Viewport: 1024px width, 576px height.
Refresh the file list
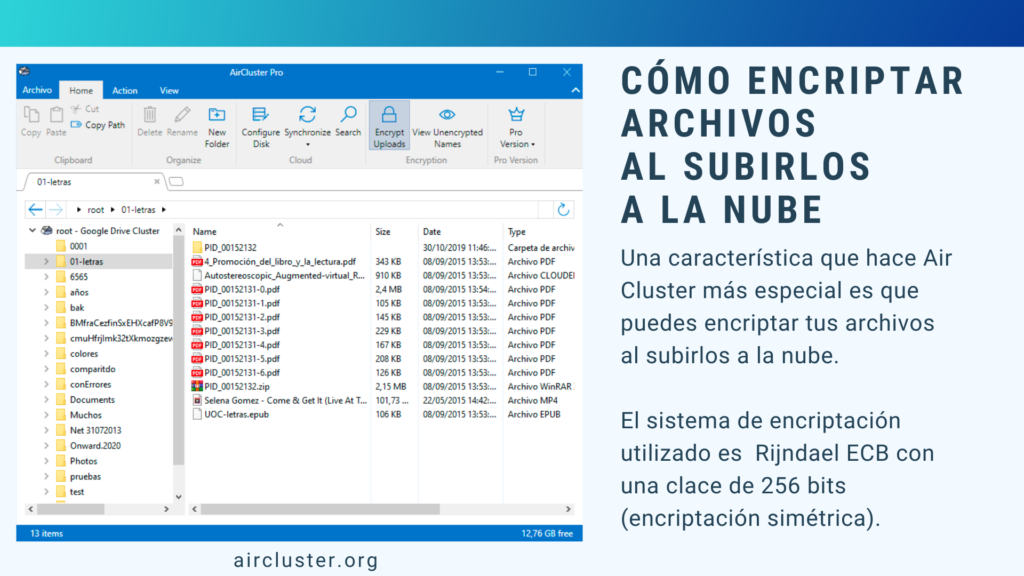(563, 209)
